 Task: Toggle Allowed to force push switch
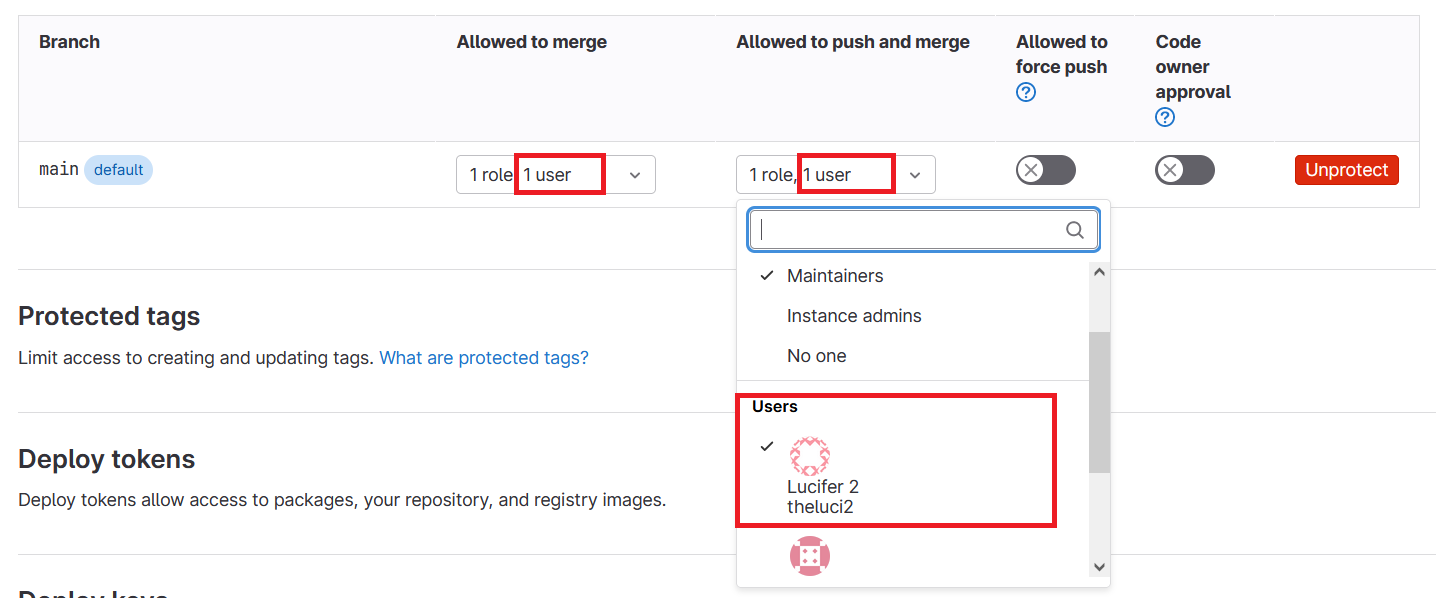click(1045, 170)
